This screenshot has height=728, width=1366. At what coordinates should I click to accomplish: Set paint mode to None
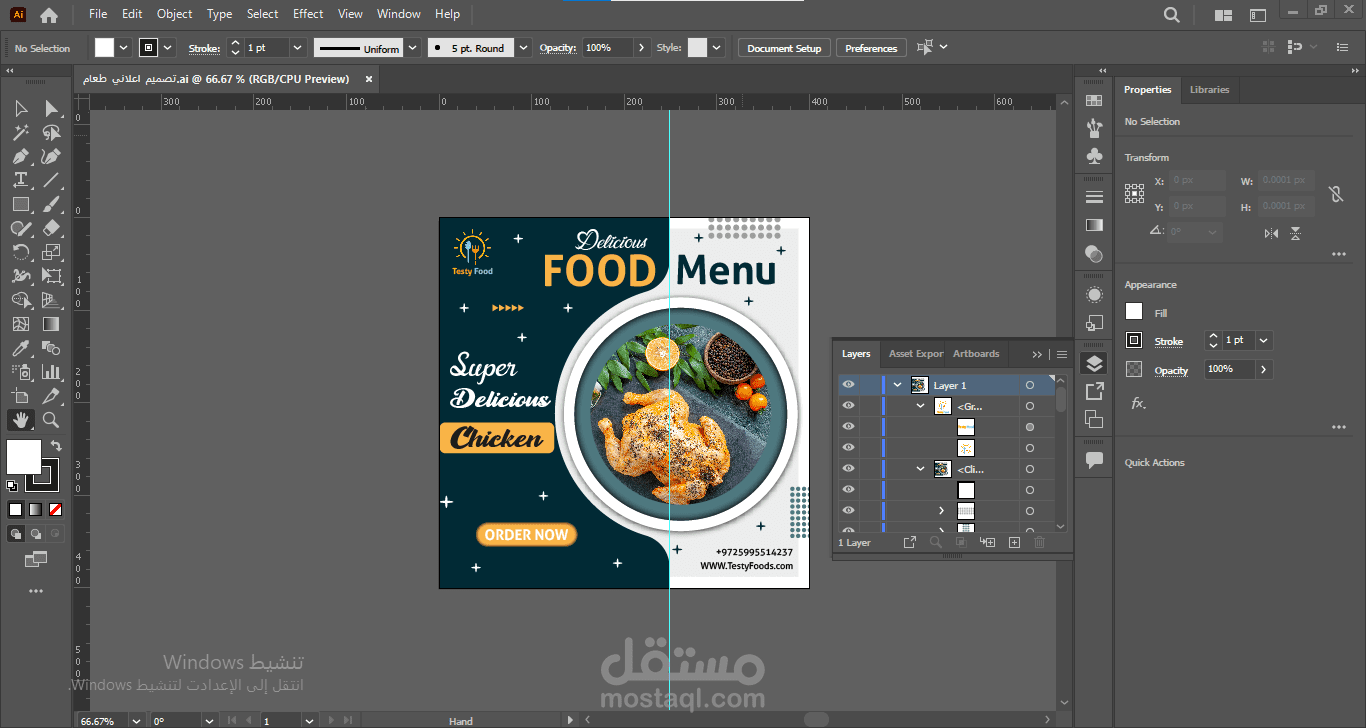[x=55, y=509]
